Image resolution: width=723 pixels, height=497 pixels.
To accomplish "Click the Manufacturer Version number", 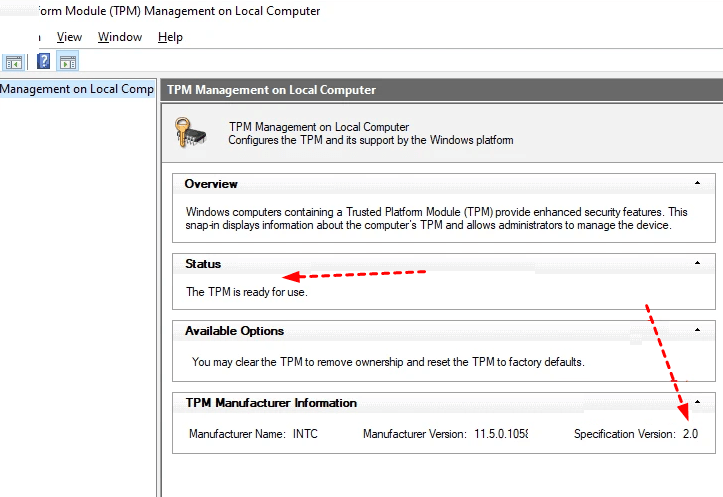I will (x=499, y=434).
